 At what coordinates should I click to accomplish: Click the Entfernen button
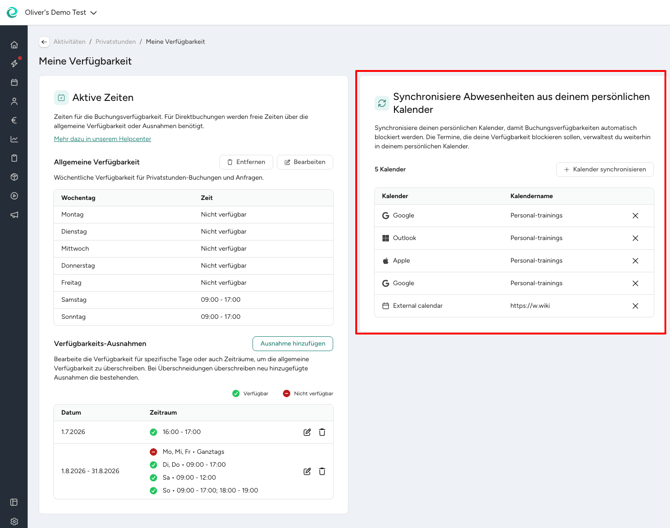click(x=246, y=162)
